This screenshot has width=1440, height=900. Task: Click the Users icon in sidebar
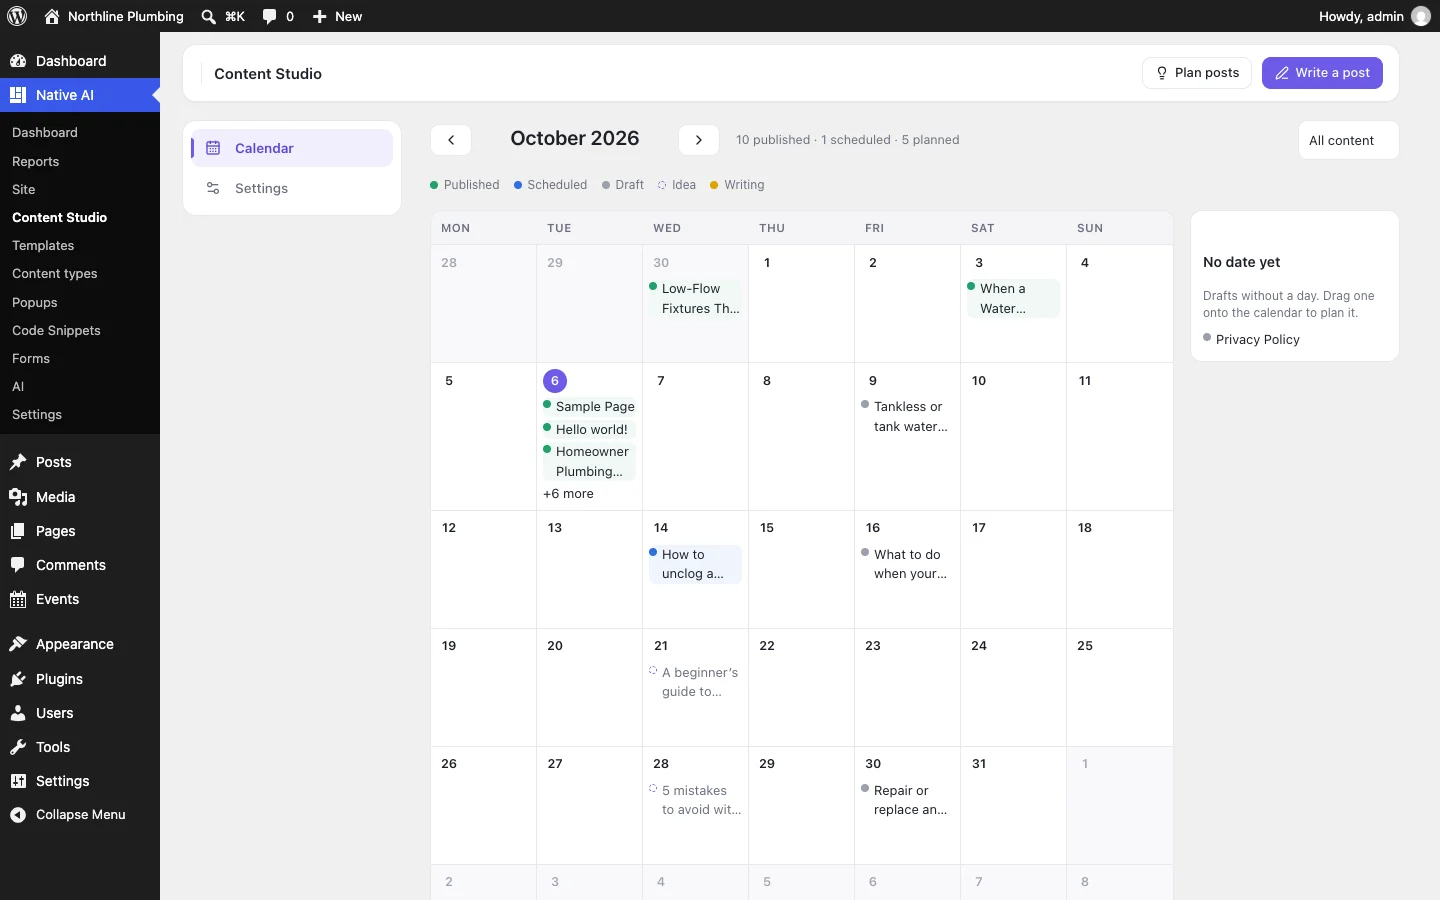(18, 713)
